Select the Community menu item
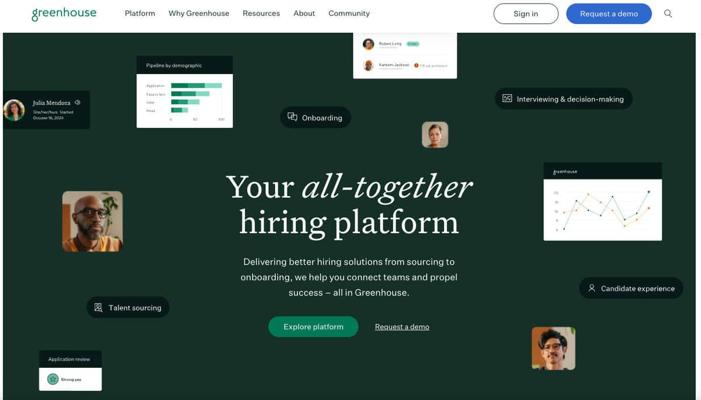The width and height of the screenshot is (701, 400). 349,13
